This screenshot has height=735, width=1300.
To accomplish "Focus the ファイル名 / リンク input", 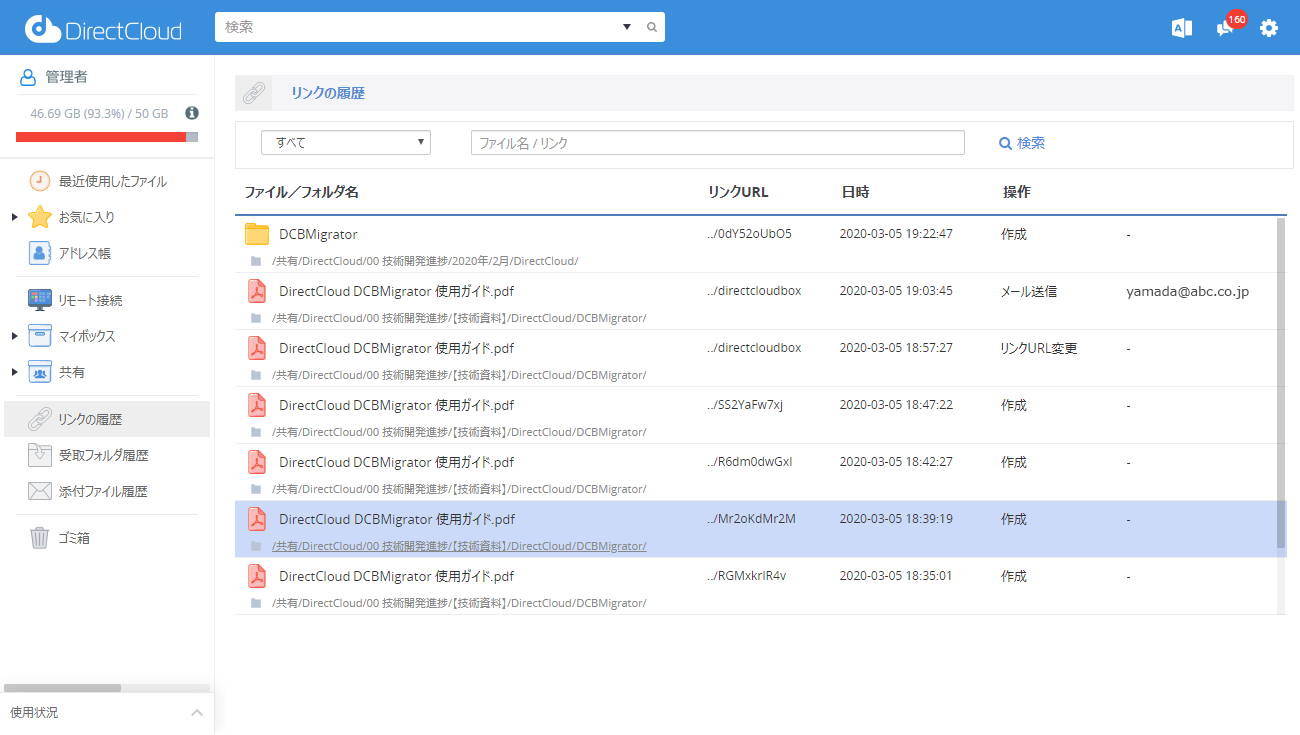I will (x=718, y=143).
